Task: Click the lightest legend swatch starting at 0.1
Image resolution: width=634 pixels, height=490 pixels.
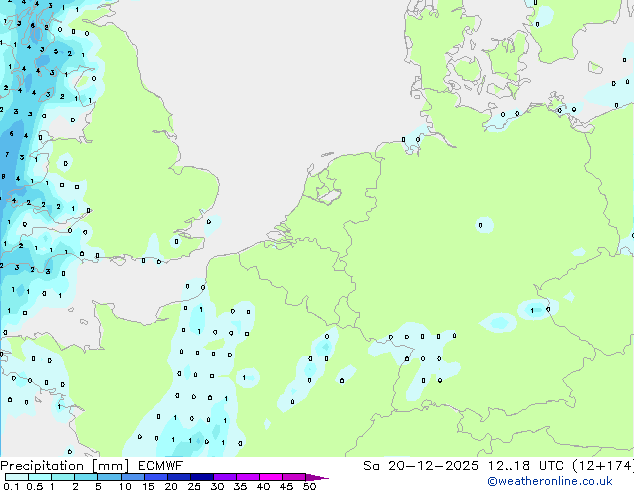Action: click(17, 477)
